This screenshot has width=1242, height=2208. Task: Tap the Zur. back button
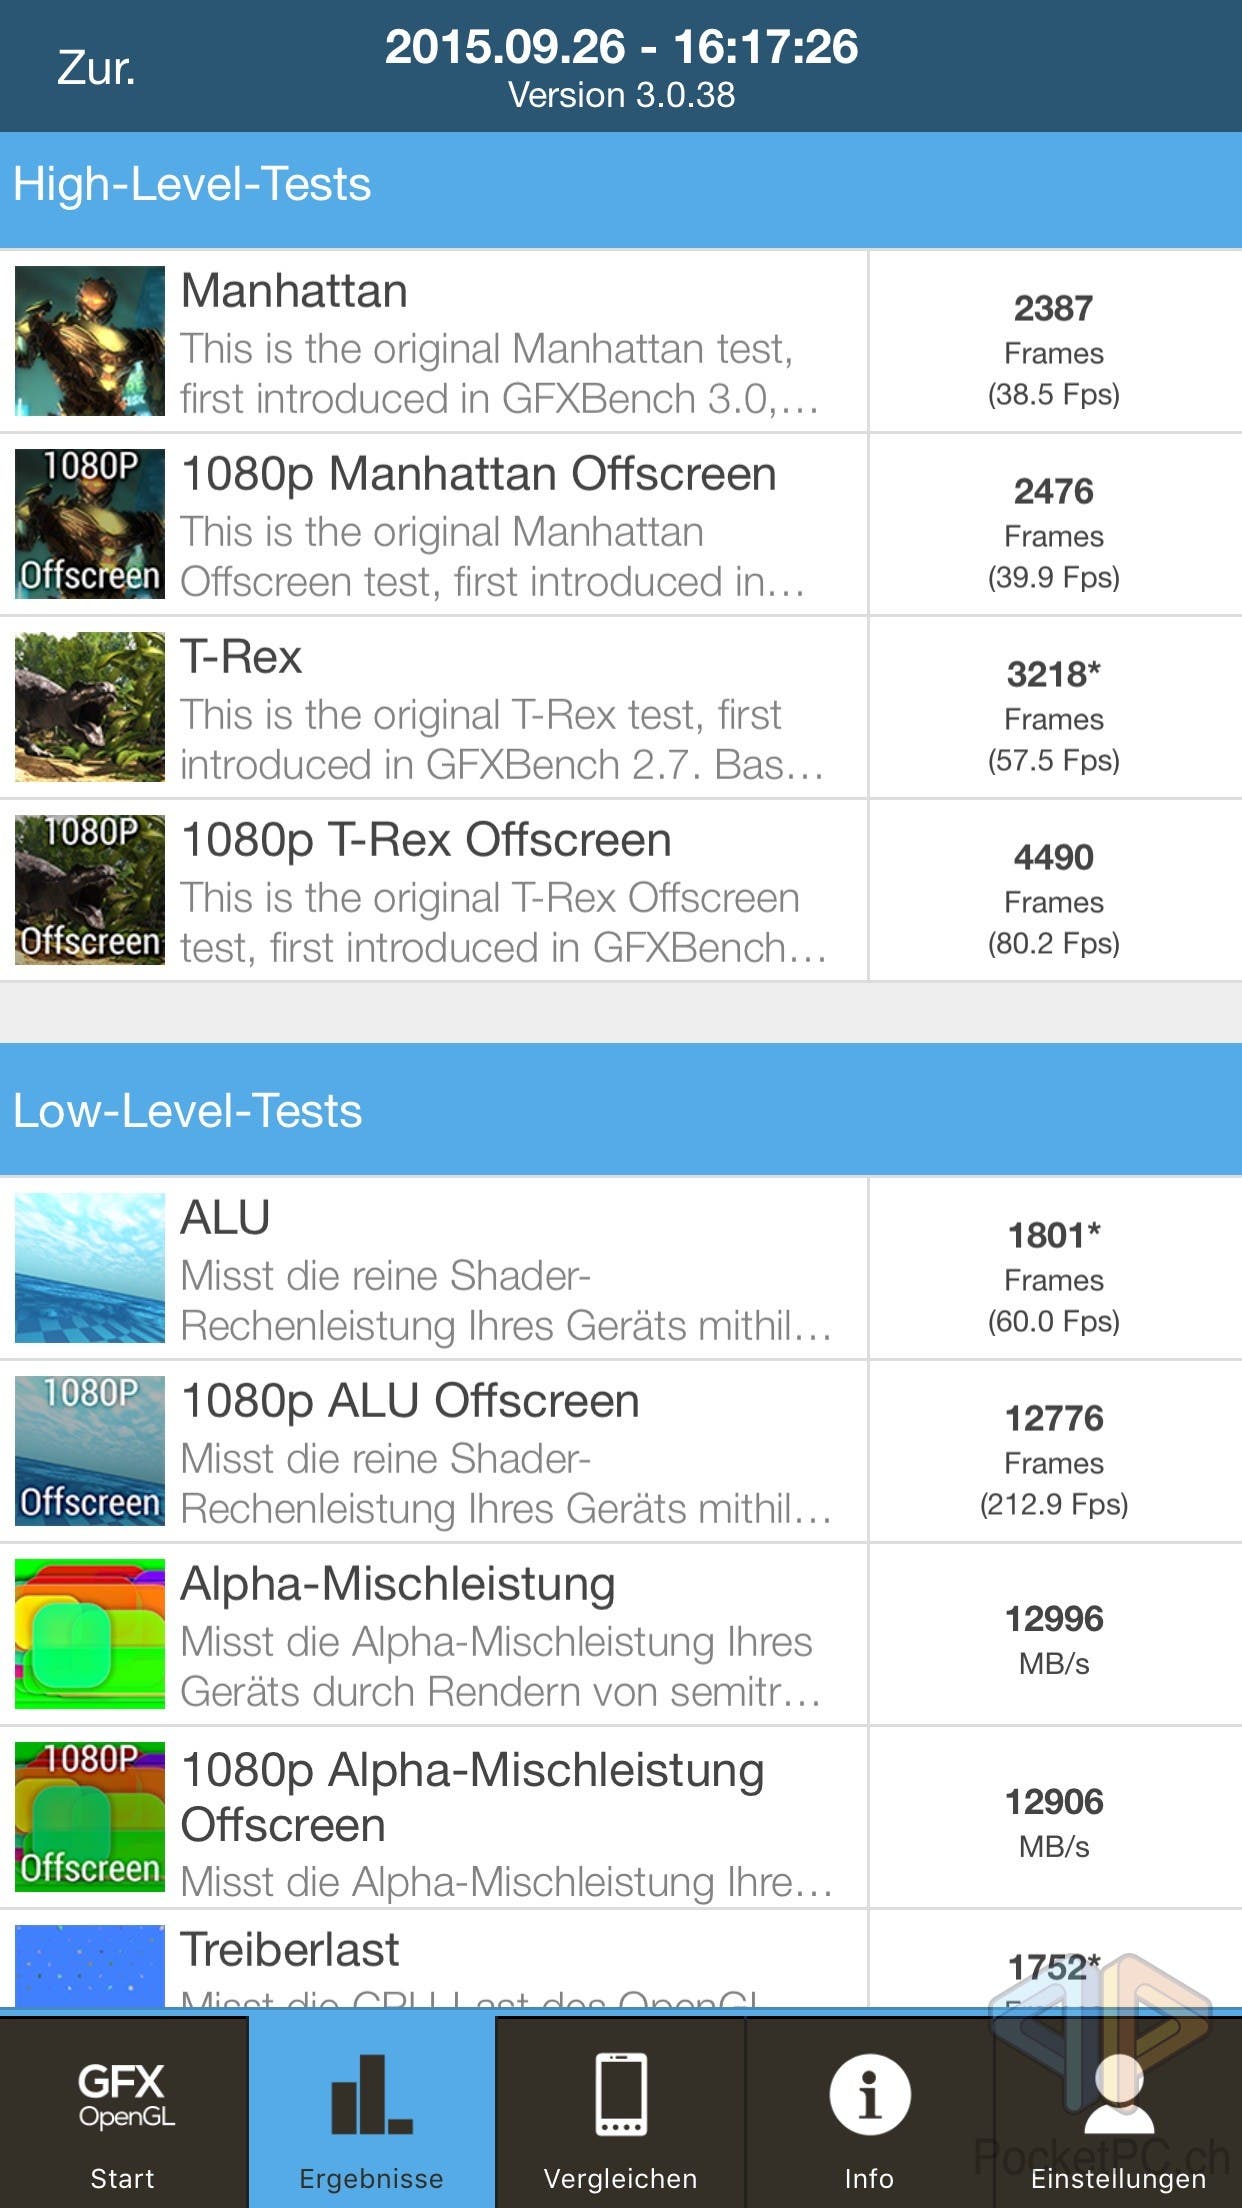click(96, 68)
